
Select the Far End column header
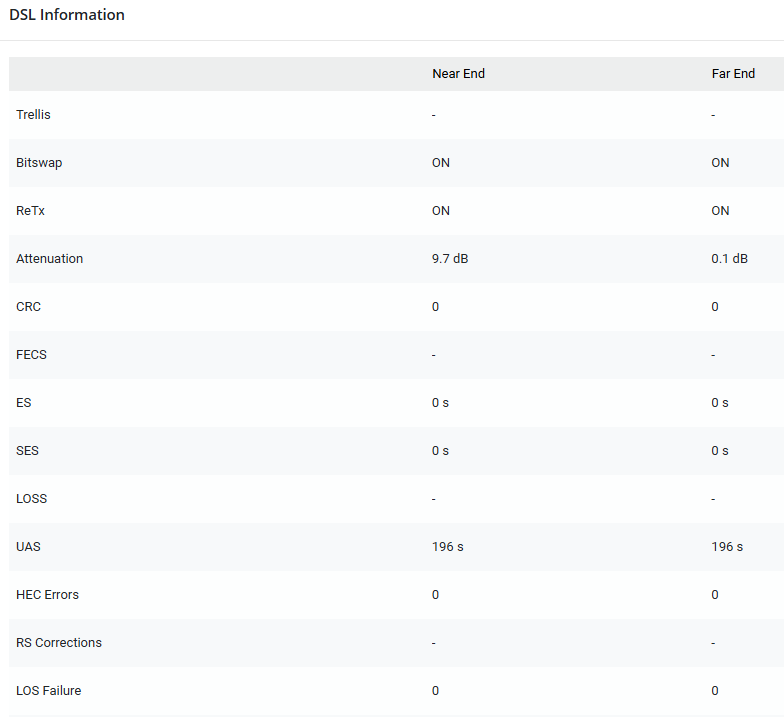click(x=733, y=74)
